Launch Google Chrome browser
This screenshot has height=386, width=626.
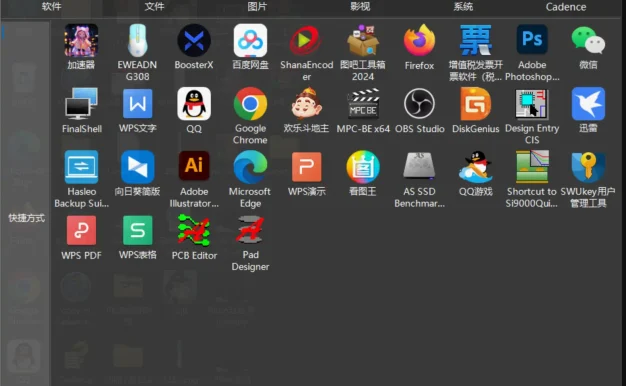point(250,104)
